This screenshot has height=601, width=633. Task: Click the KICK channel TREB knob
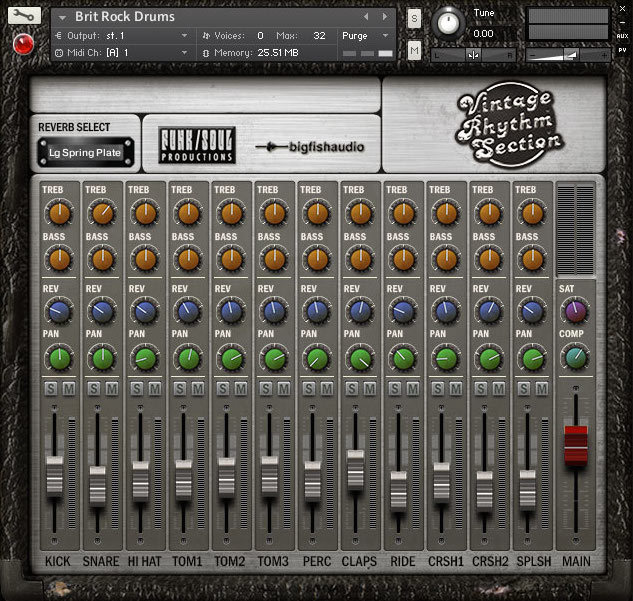(x=58, y=212)
